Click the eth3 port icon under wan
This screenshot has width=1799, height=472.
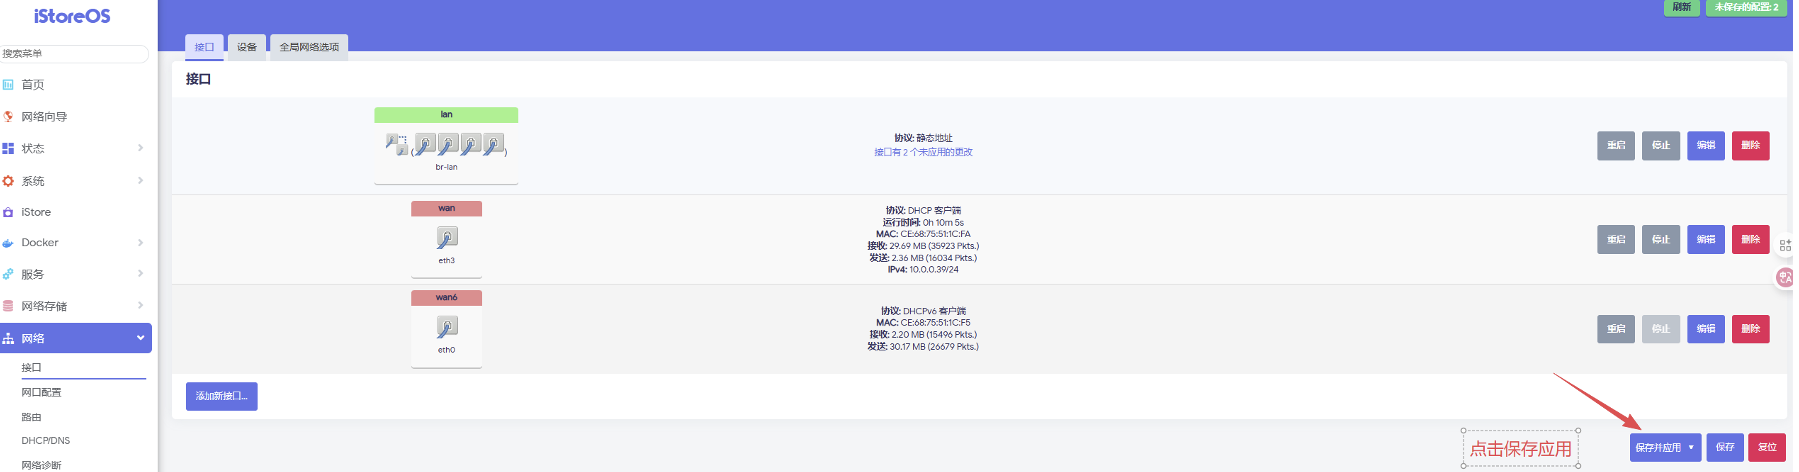(x=447, y=238)
